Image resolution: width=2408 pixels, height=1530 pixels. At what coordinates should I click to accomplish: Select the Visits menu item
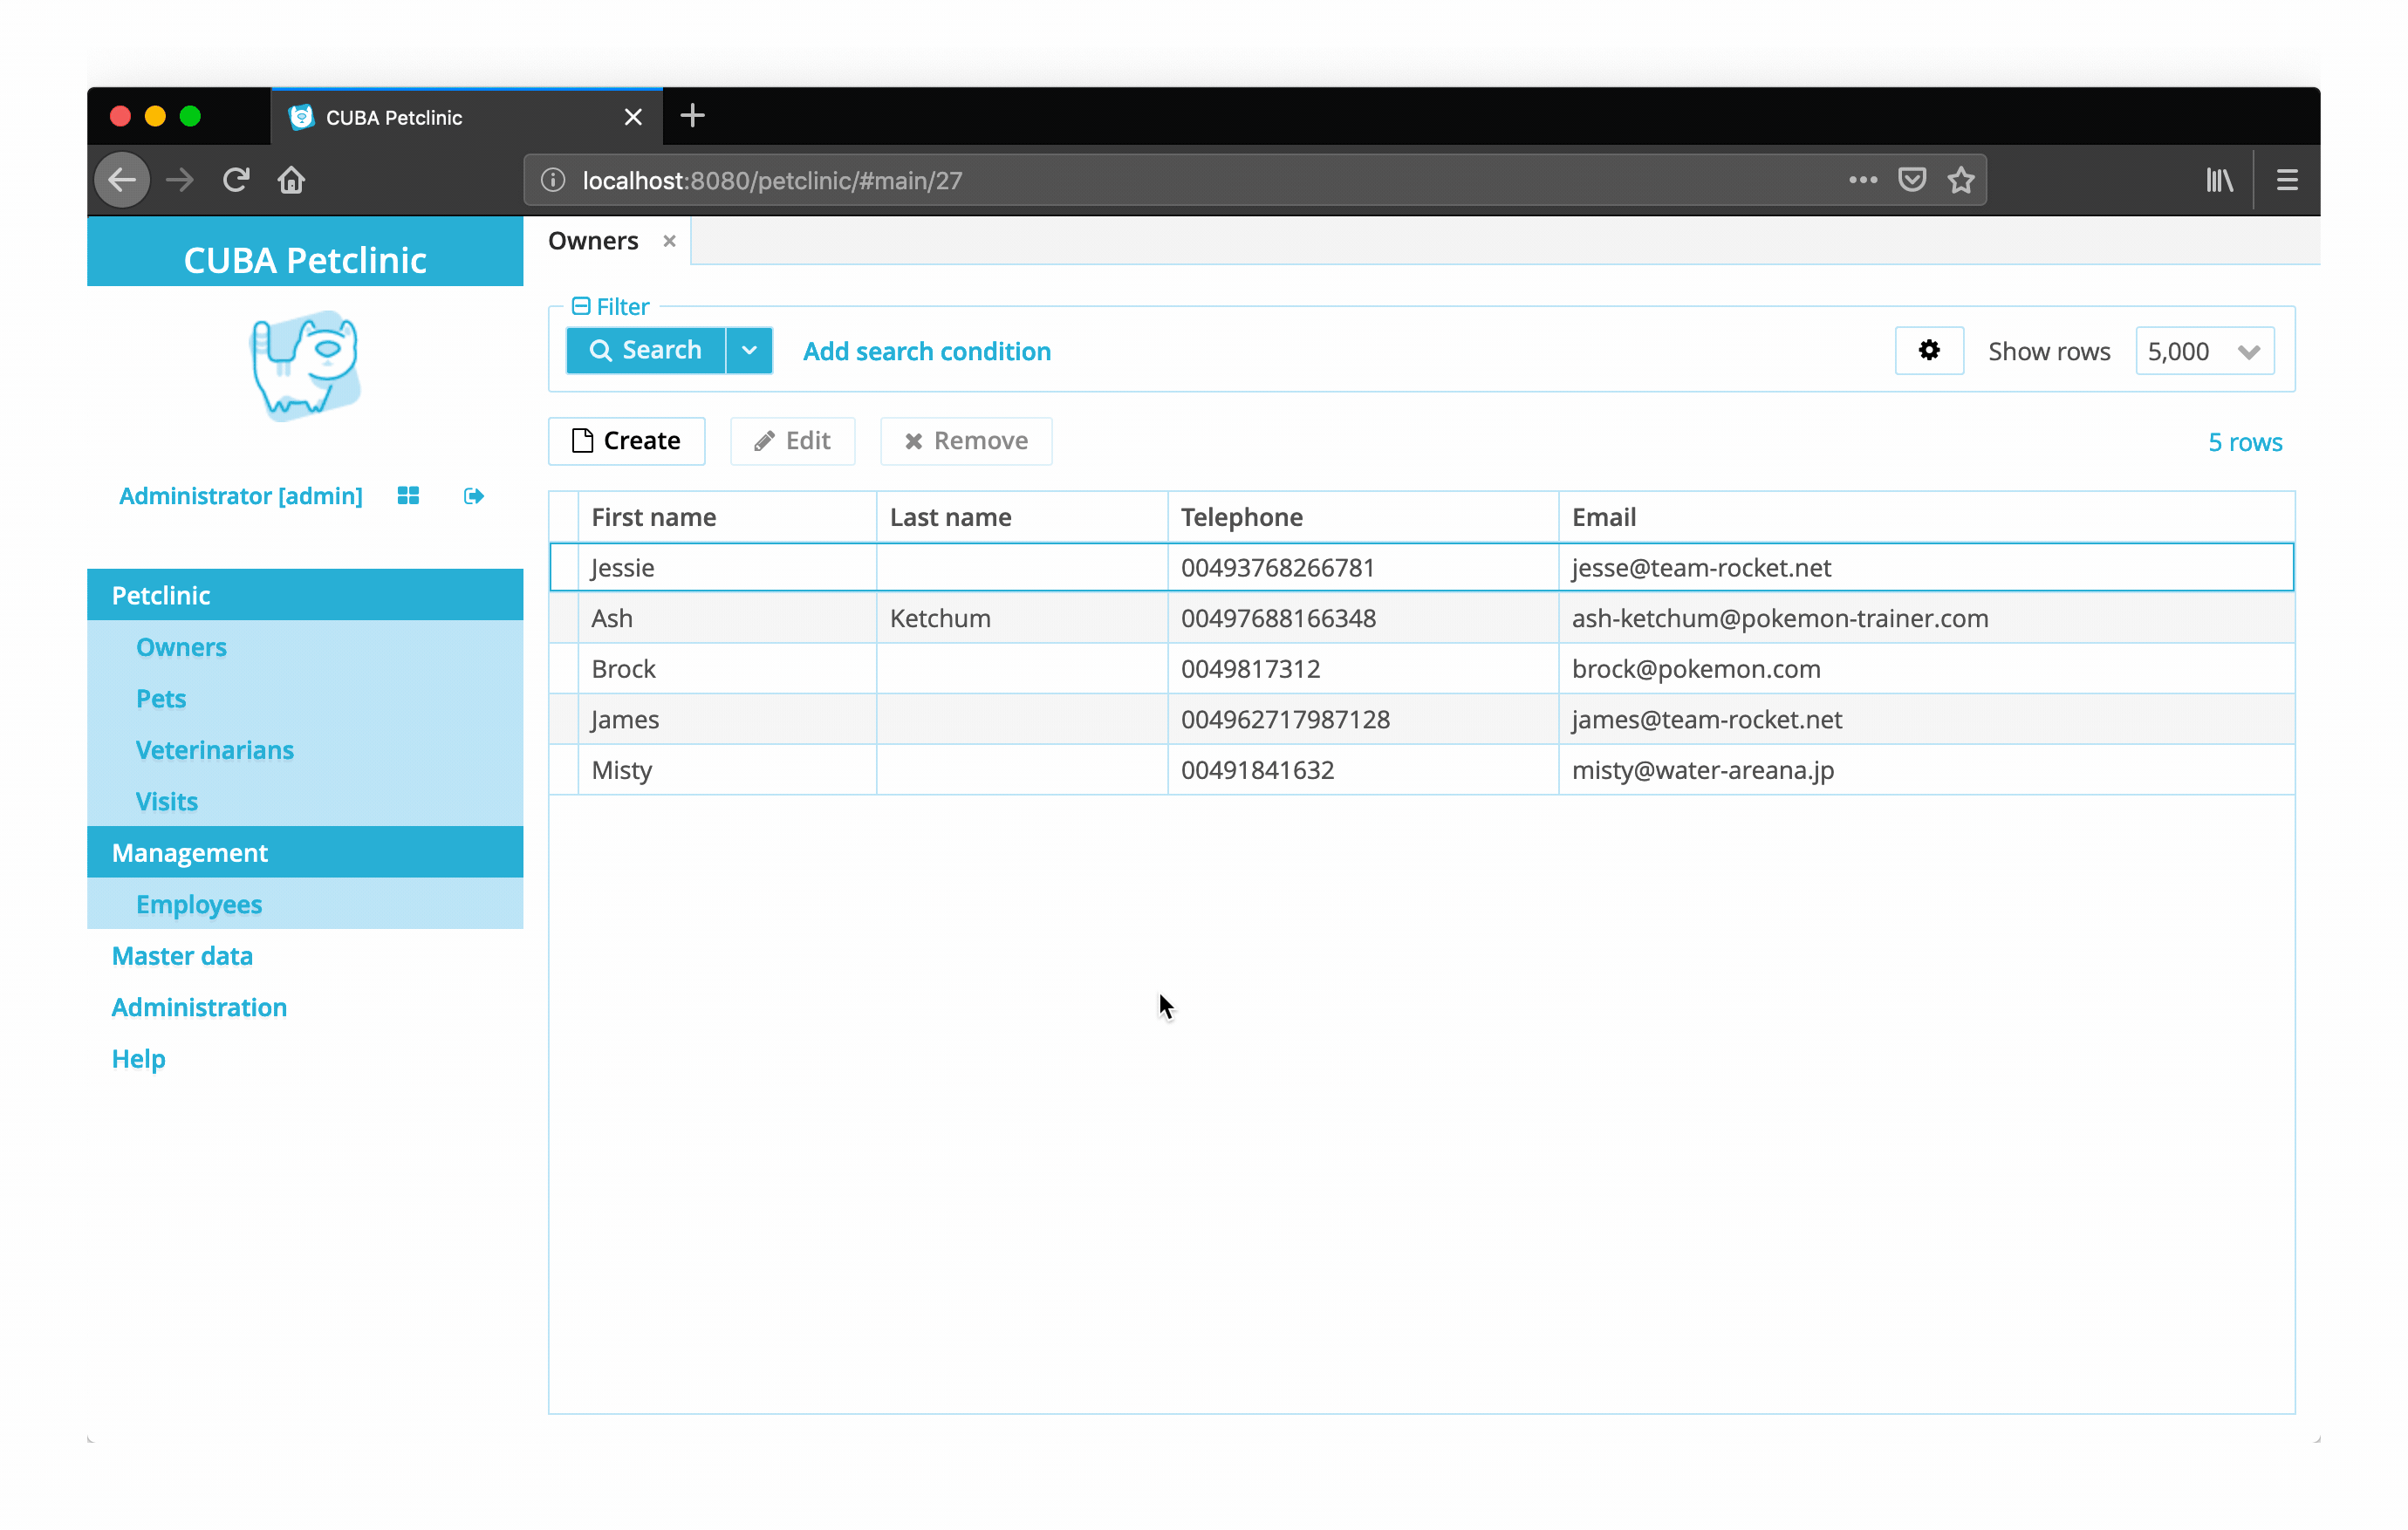point(167,801)
